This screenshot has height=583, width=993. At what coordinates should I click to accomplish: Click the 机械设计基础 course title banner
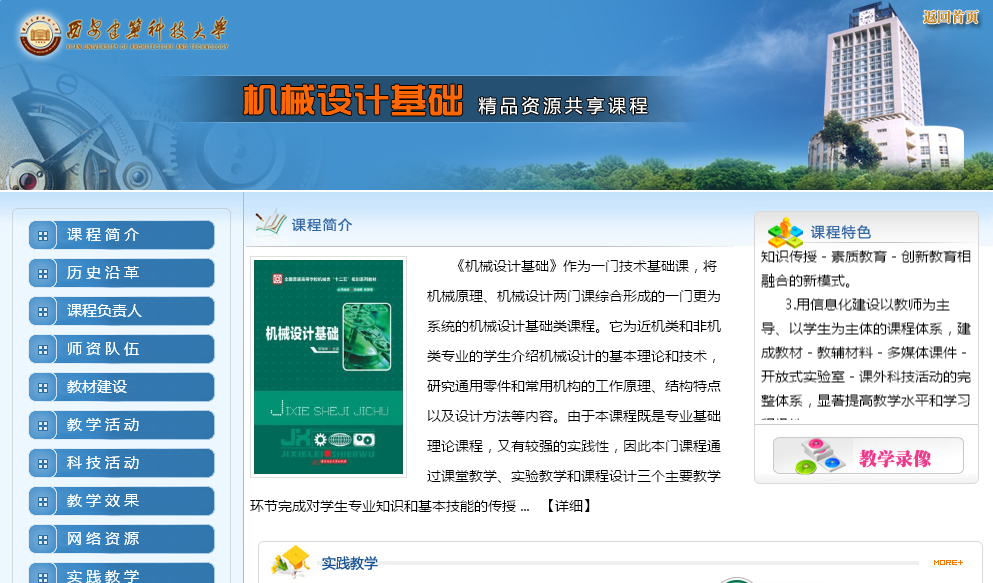tap(353, 102)
